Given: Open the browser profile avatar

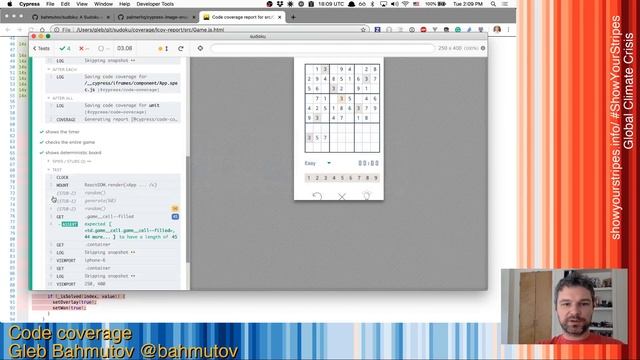Looking at the screenshot, I should (497, 29).
